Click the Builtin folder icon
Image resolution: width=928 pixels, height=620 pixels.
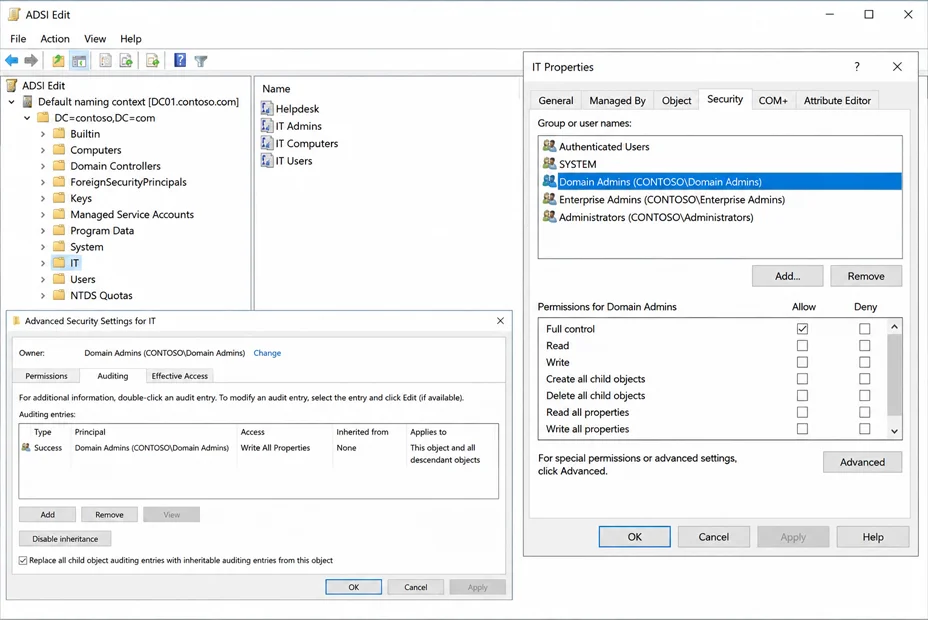59,134
